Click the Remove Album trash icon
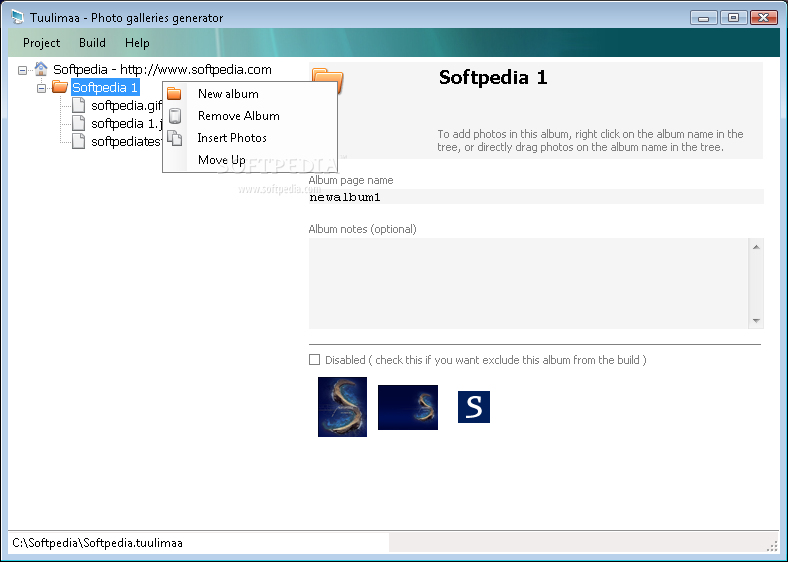 pos(174,116)
